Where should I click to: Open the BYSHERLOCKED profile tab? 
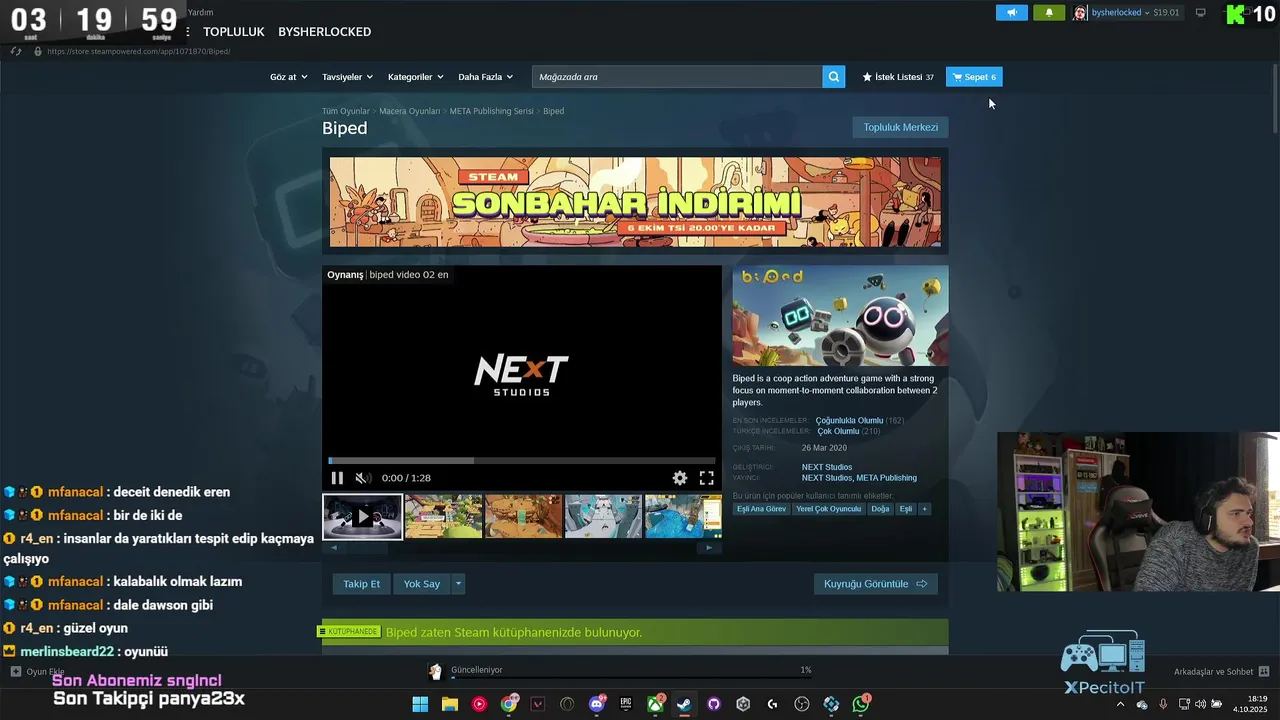pos(324,32)
